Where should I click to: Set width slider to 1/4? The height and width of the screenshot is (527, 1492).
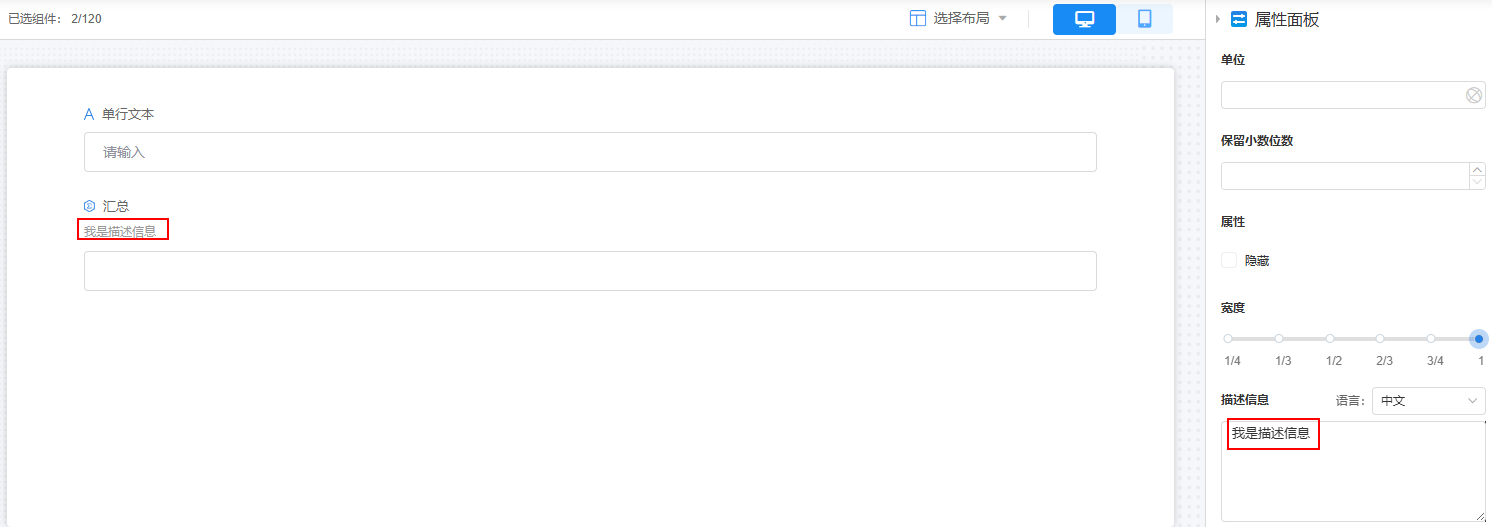(x=1228, y=339)
